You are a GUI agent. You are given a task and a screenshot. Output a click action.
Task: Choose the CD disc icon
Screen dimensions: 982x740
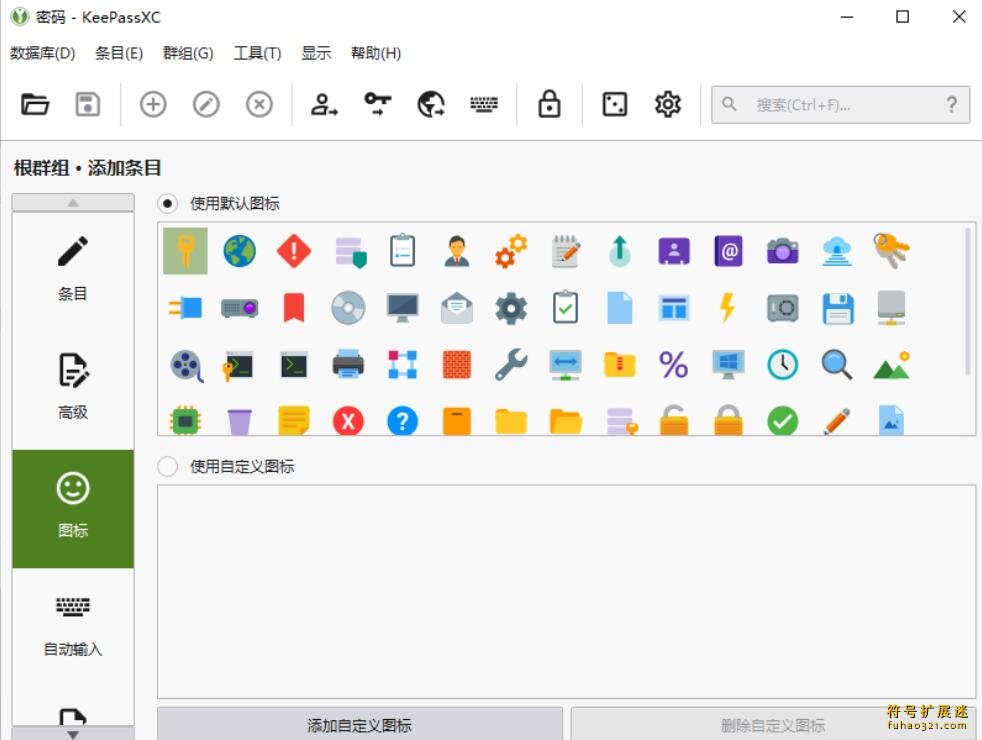pyautogui.click(x=348, y=307)
